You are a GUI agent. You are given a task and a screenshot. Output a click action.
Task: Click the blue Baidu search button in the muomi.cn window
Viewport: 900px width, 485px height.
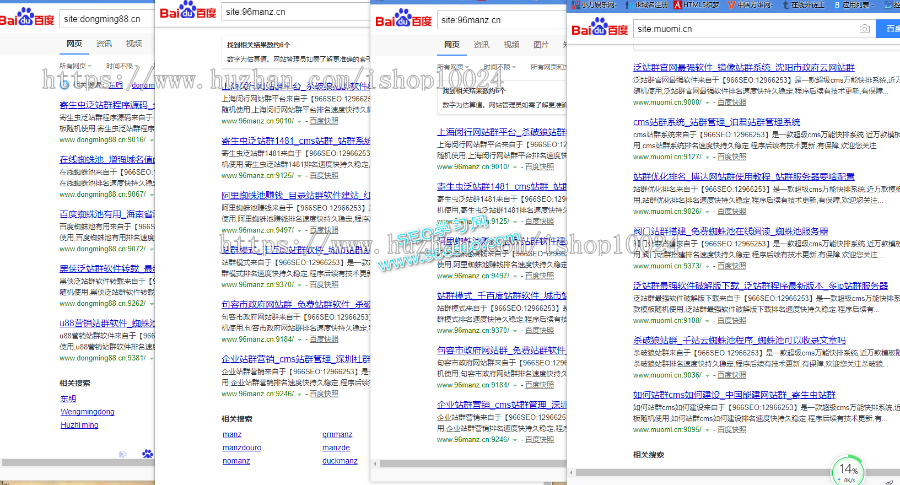pyautogui.click(x=889, y=29)
